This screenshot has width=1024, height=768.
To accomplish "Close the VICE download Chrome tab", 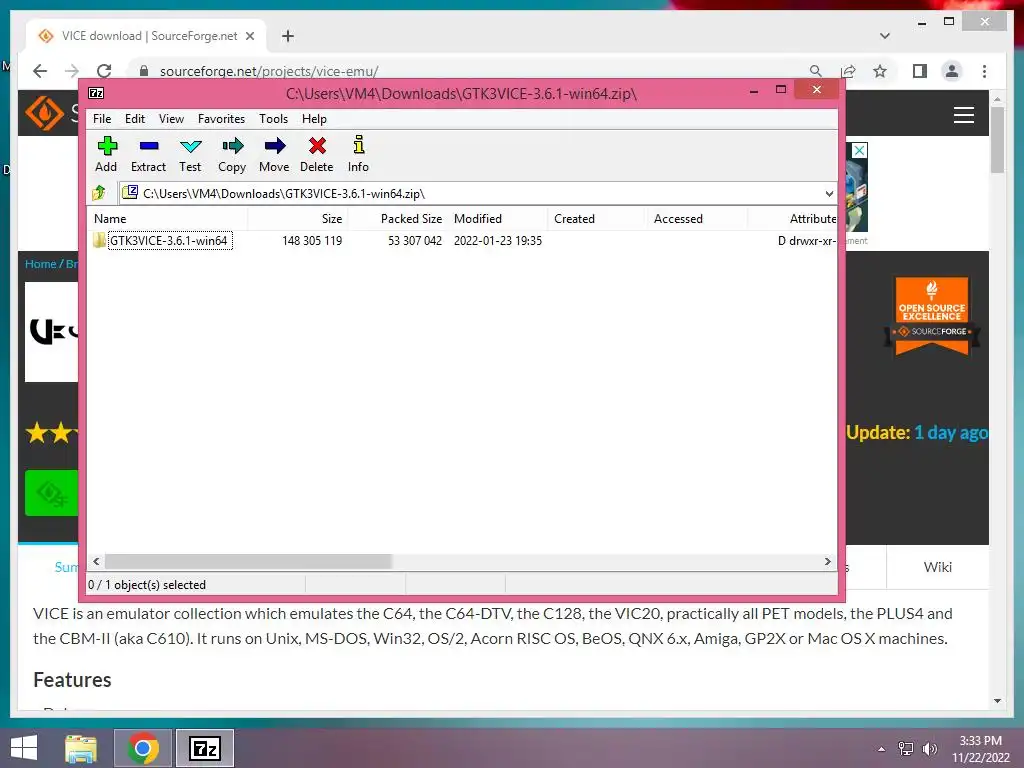I will (249, 36).
